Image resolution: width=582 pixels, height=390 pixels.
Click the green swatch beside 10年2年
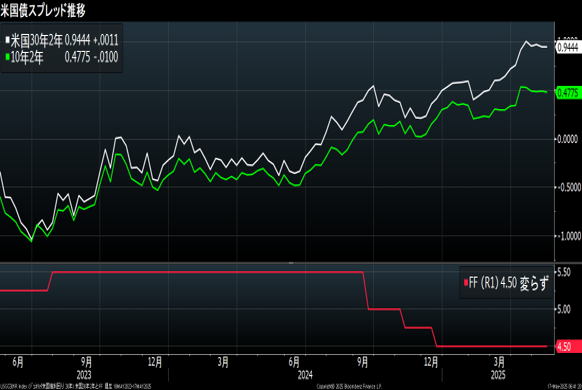pos(7,57)
